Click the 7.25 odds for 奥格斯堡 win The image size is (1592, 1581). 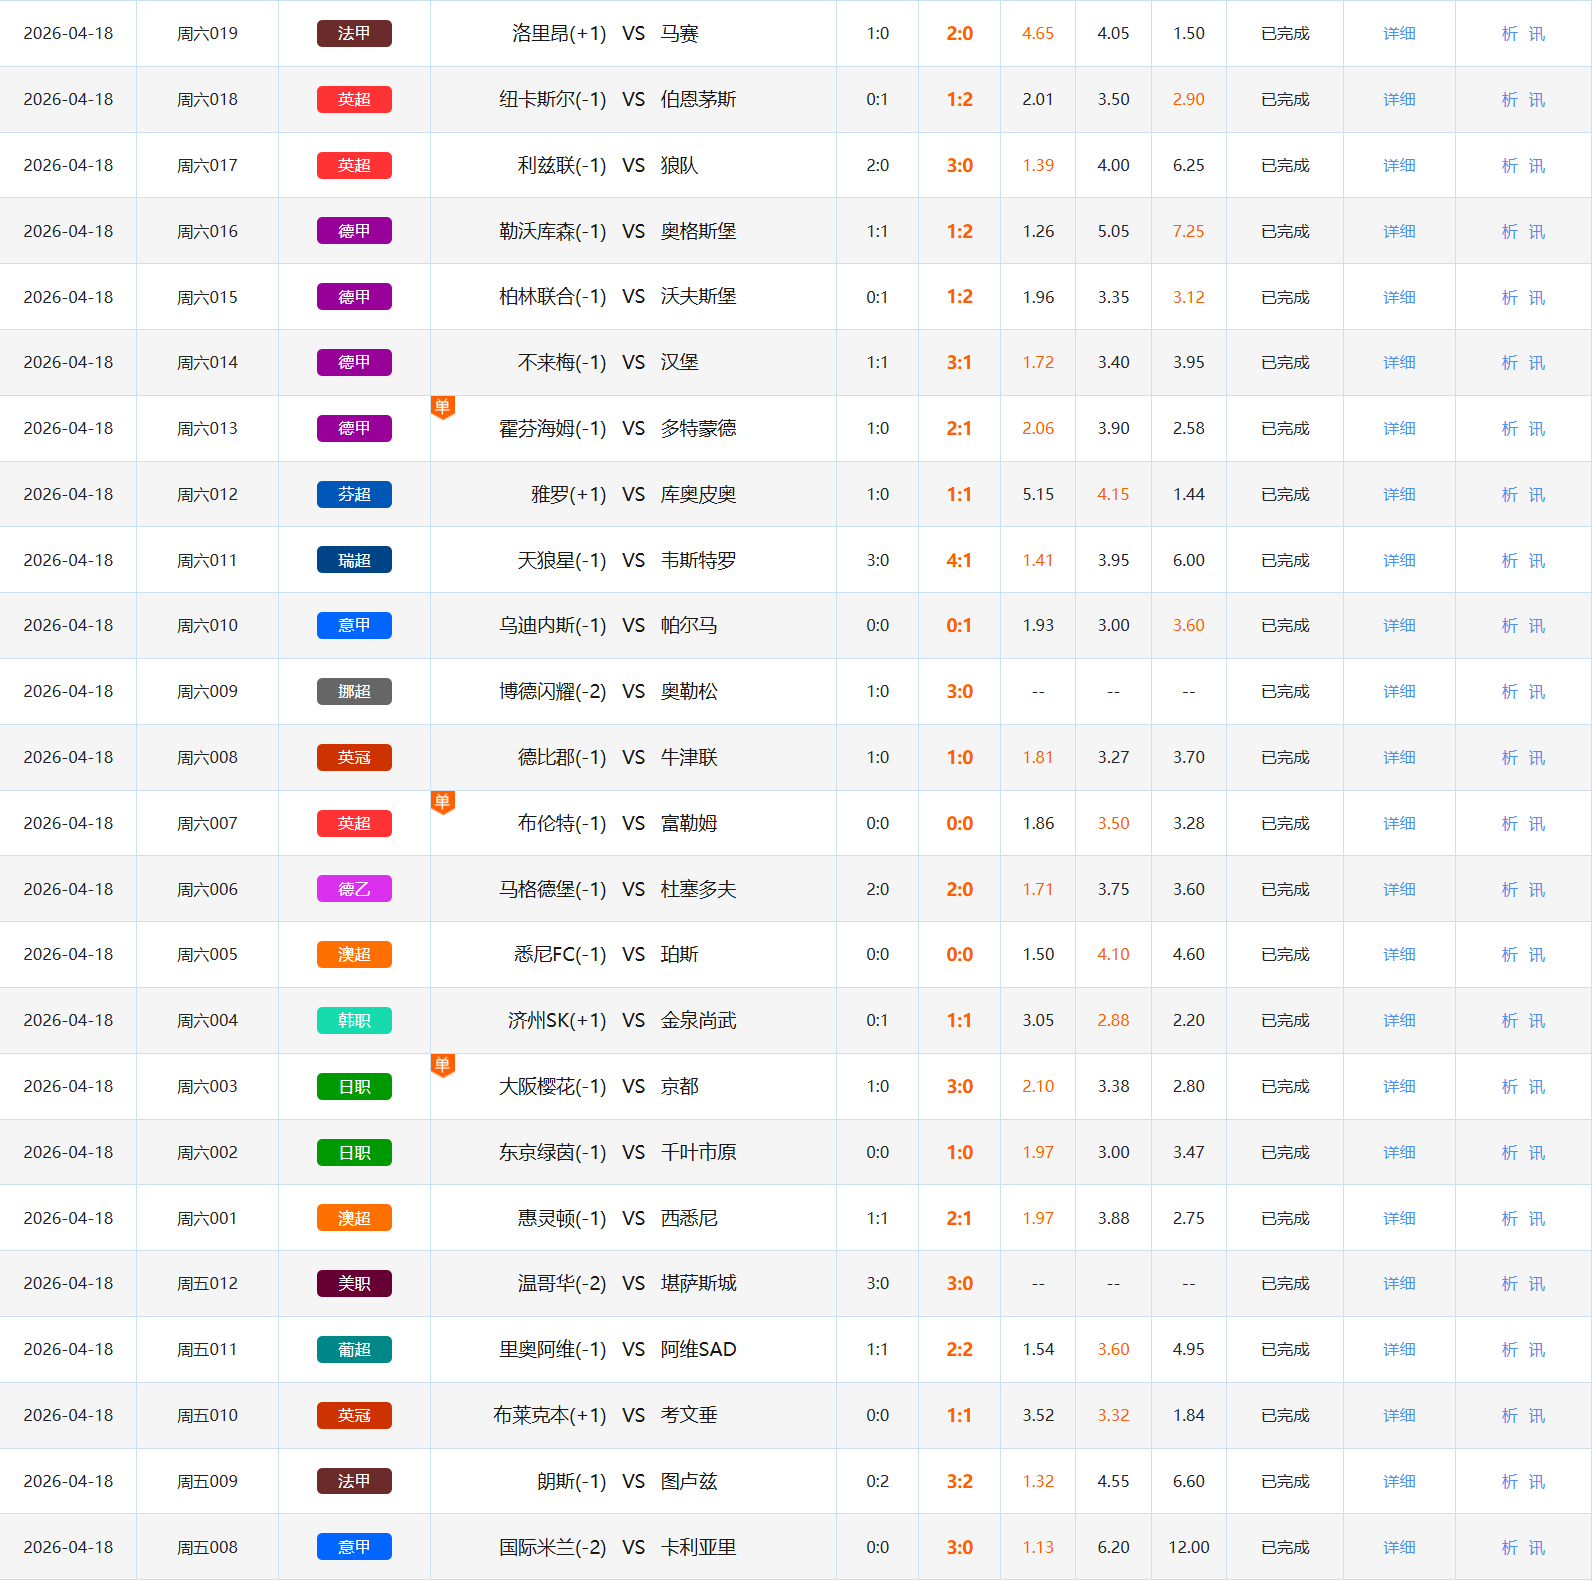pos(1188,231)
